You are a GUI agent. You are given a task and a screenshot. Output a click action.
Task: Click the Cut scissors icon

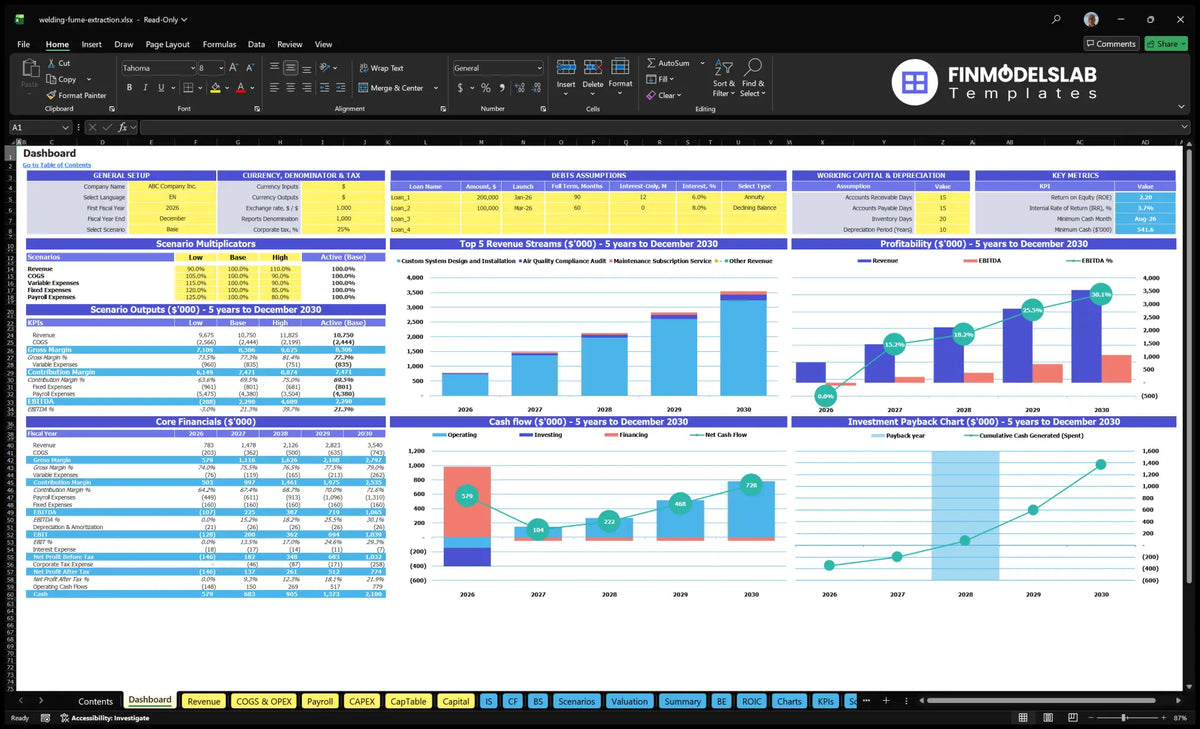pos(50,63)
